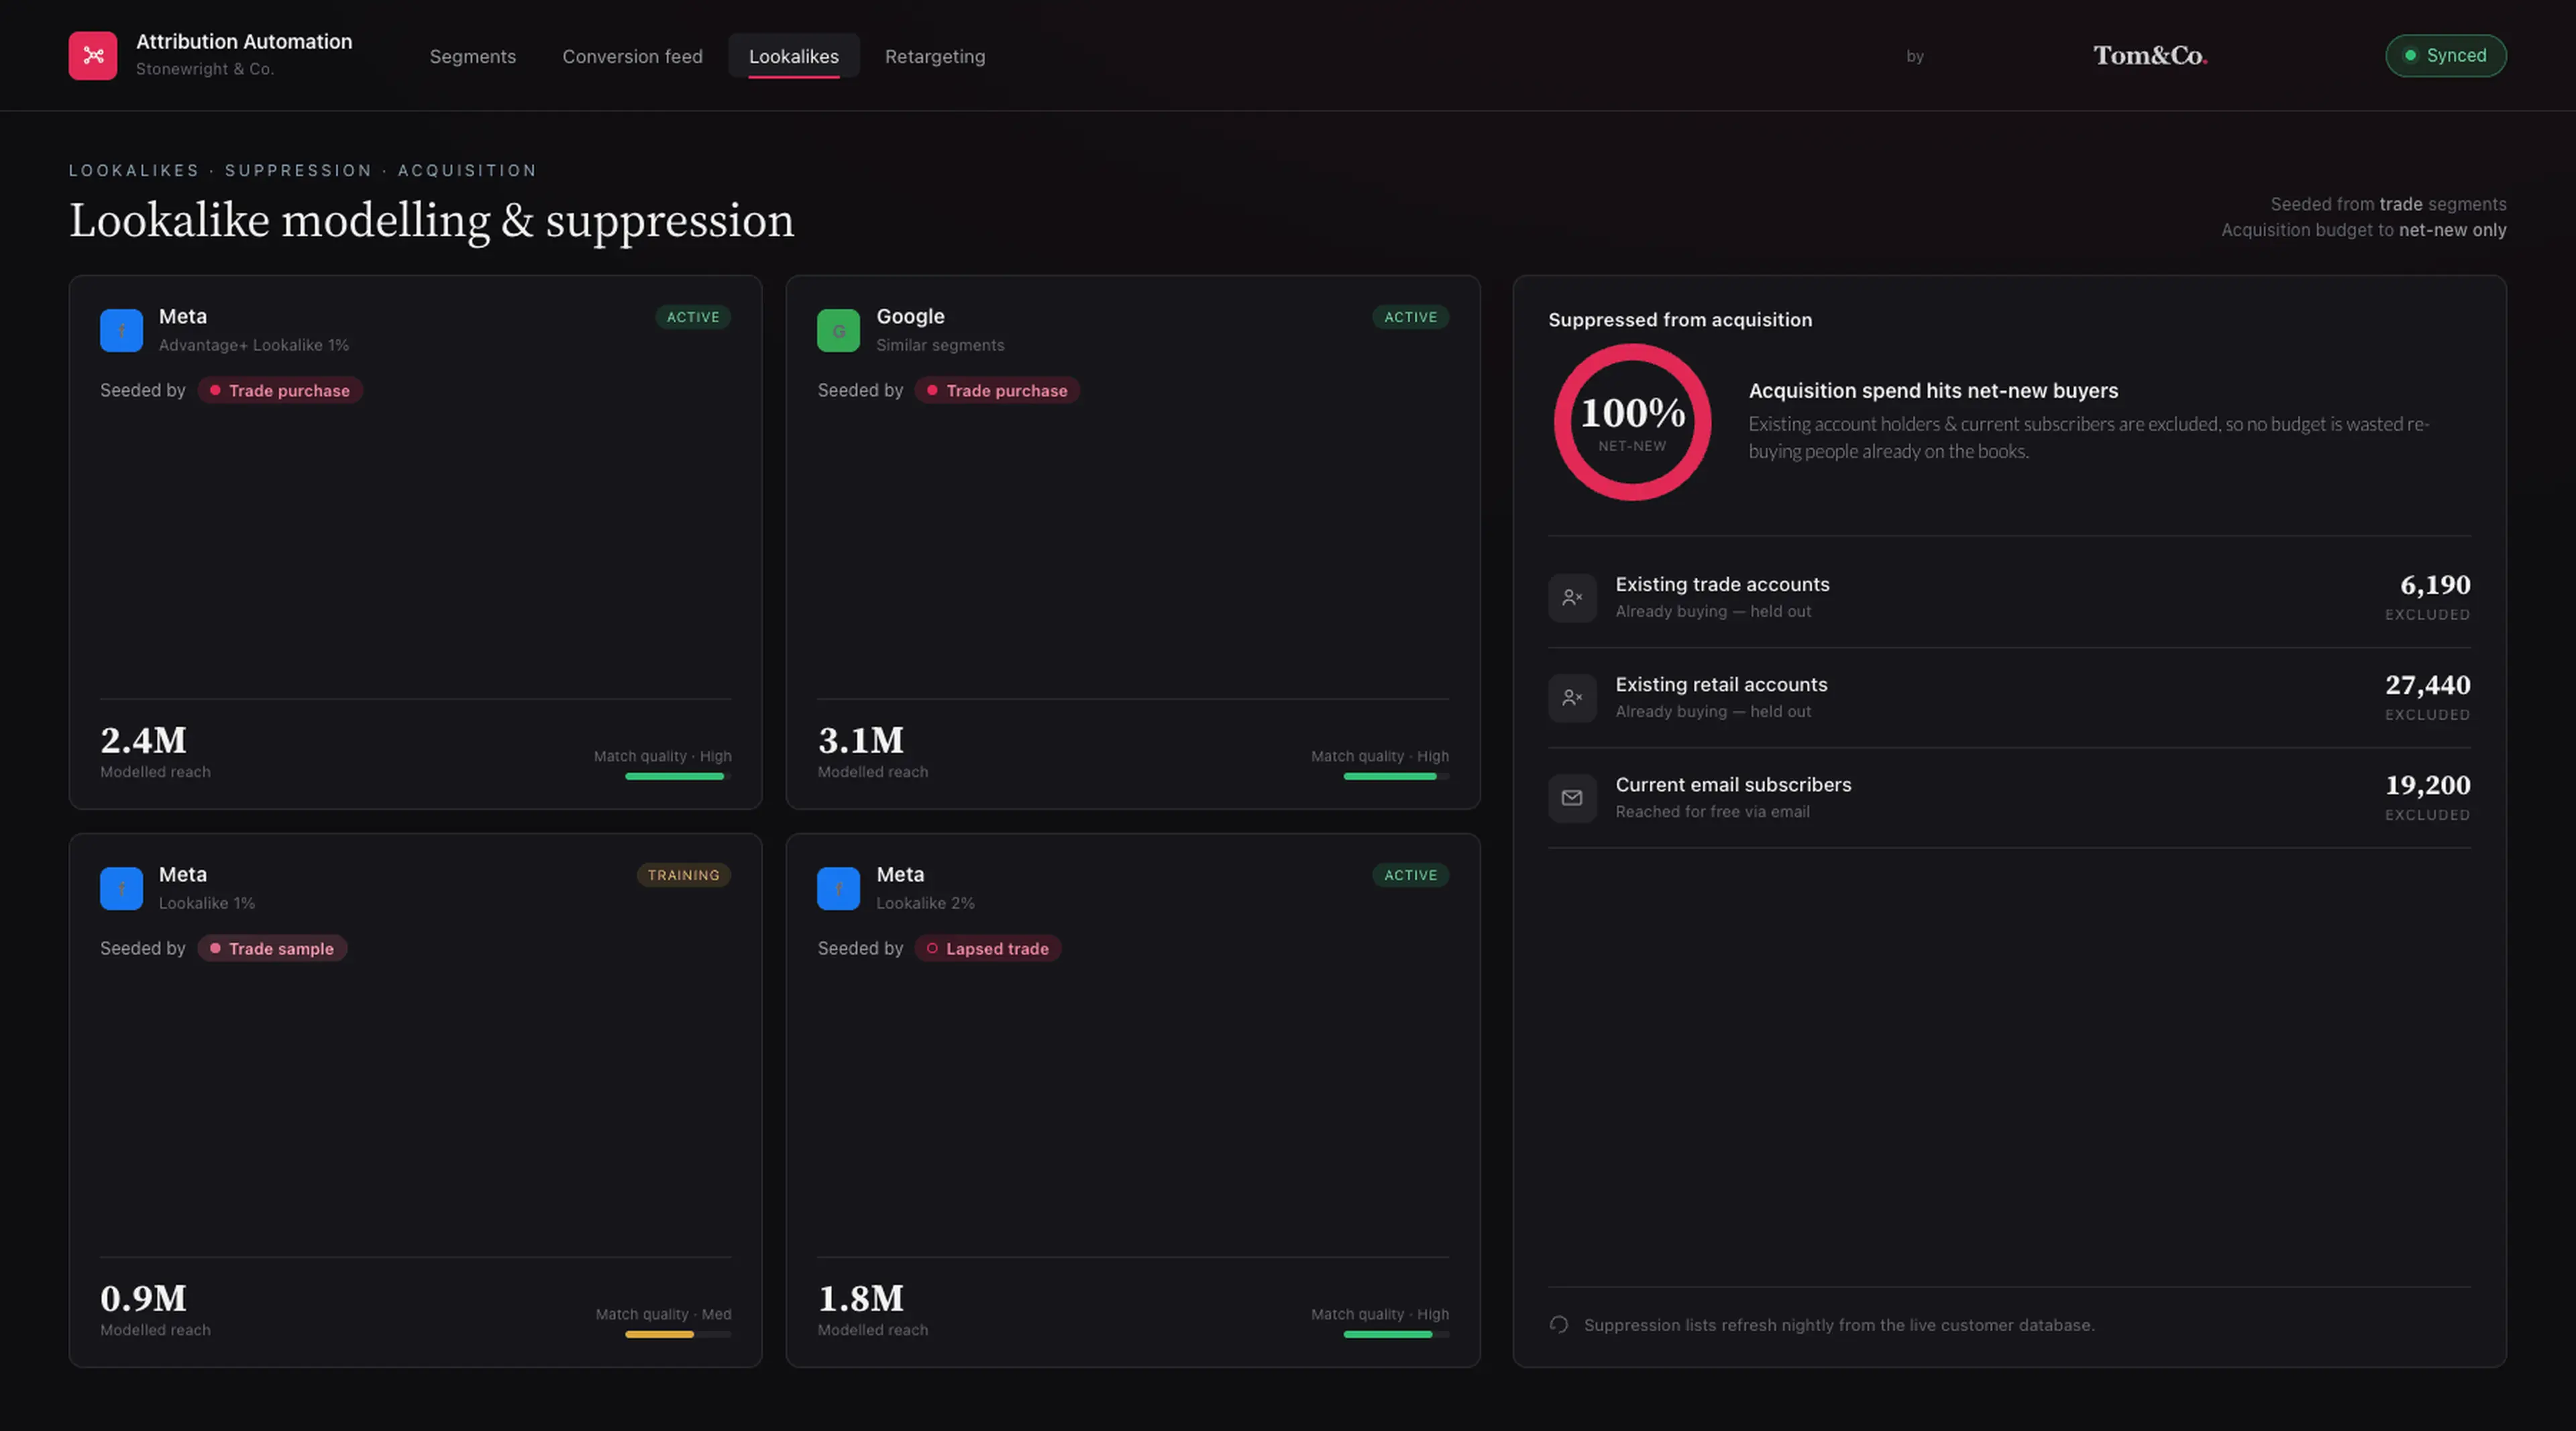Go to the Retargeting tab
The image size is (2576, 1431).
[x=934, y=56]
